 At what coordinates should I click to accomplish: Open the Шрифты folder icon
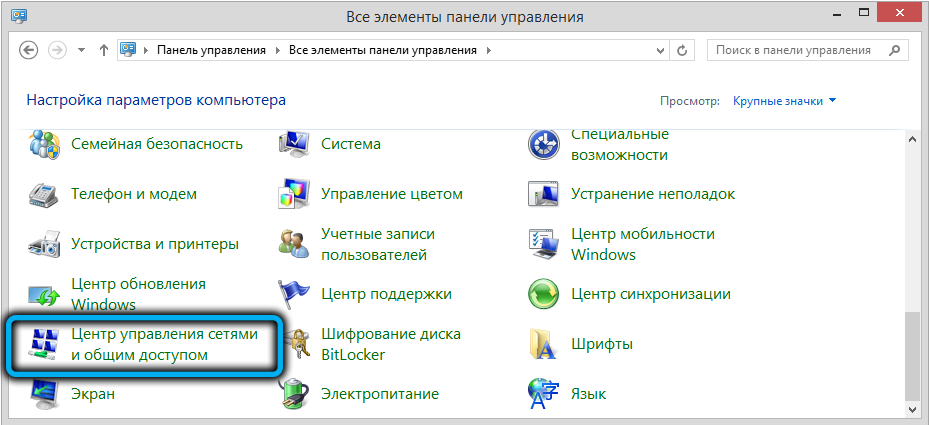pos(544,344)
